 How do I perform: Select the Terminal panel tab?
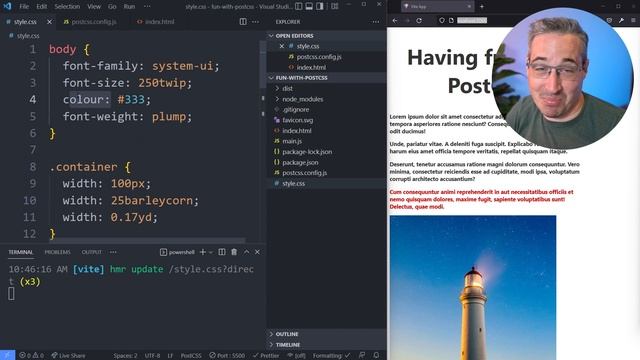point(20,252)
